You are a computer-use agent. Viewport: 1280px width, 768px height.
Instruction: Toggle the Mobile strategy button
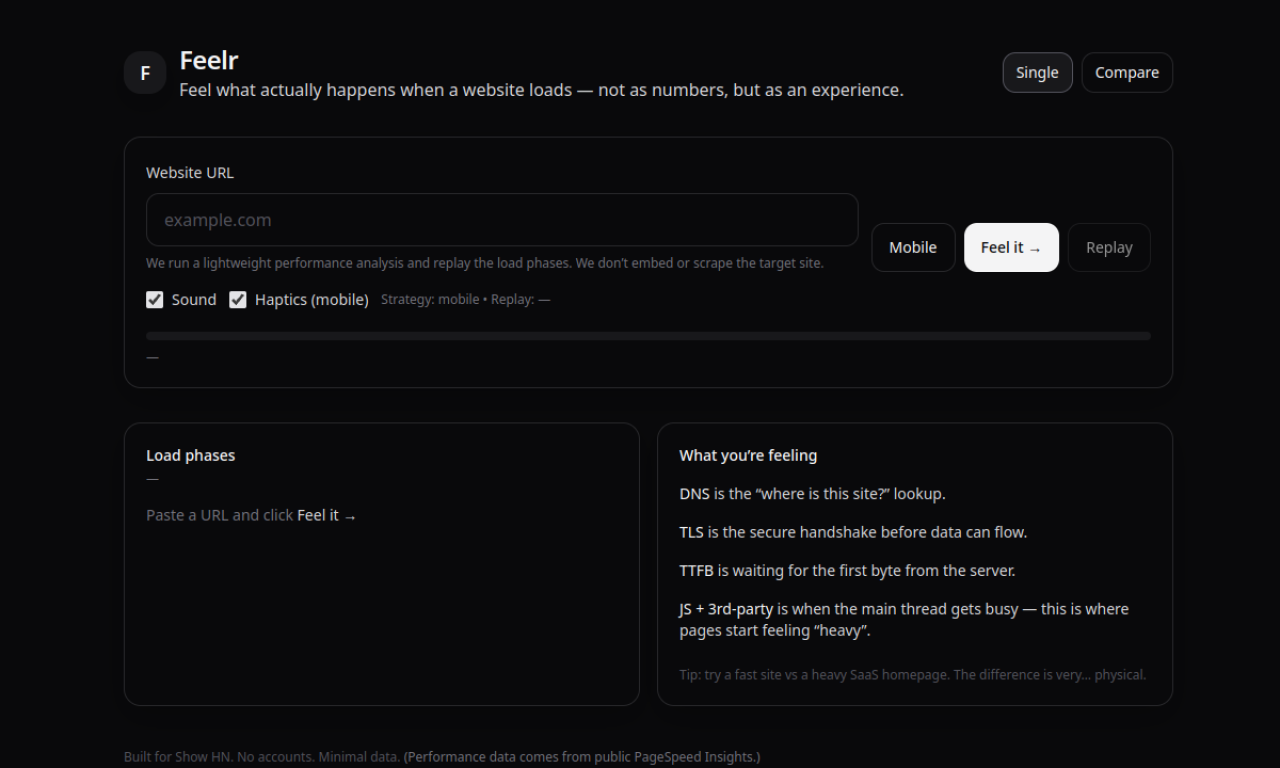pos(913,248)
